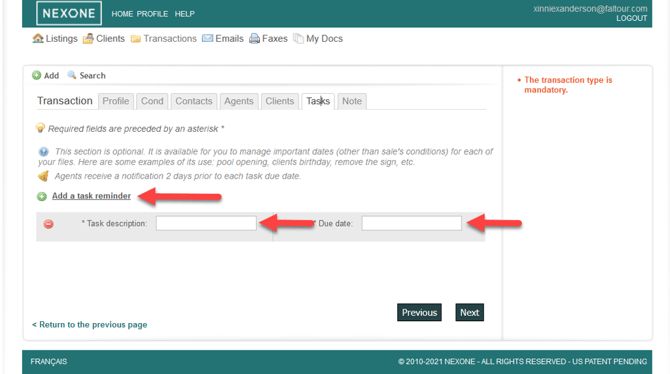Click the Transaction heading text
This screenshot has width=670, height=374.
tap(65, 101)
